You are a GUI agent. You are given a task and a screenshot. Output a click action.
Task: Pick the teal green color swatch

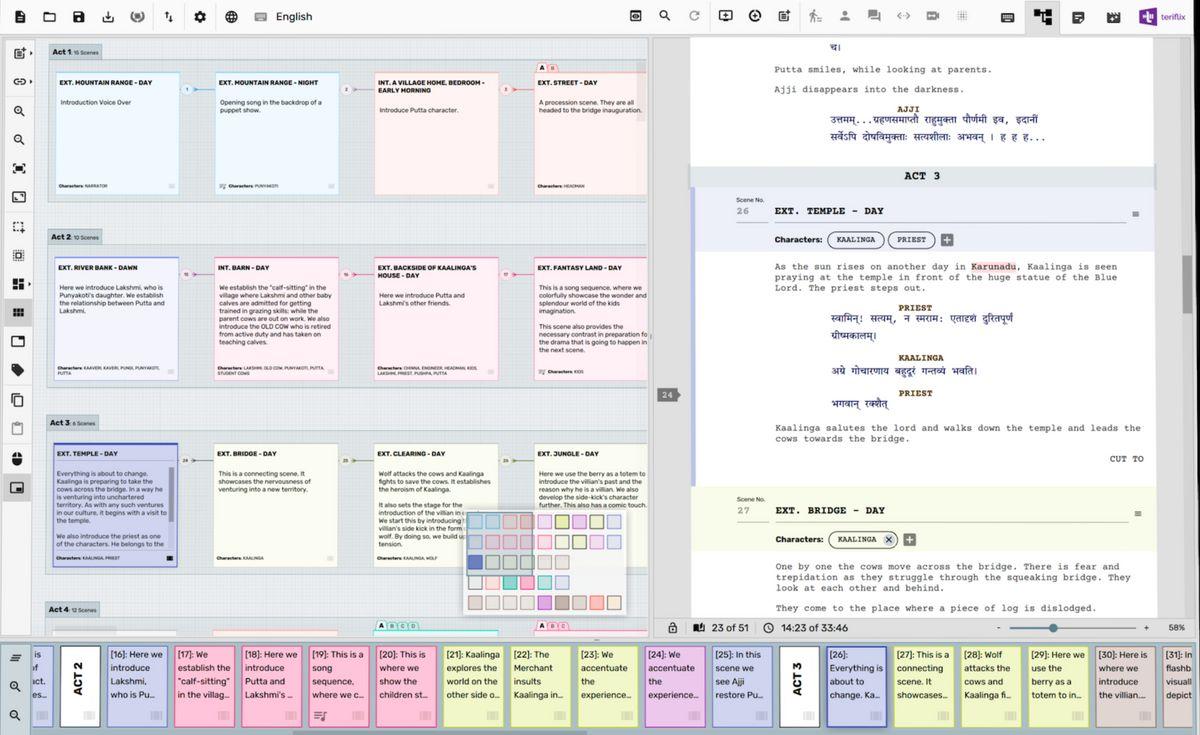tap(510, 582)
